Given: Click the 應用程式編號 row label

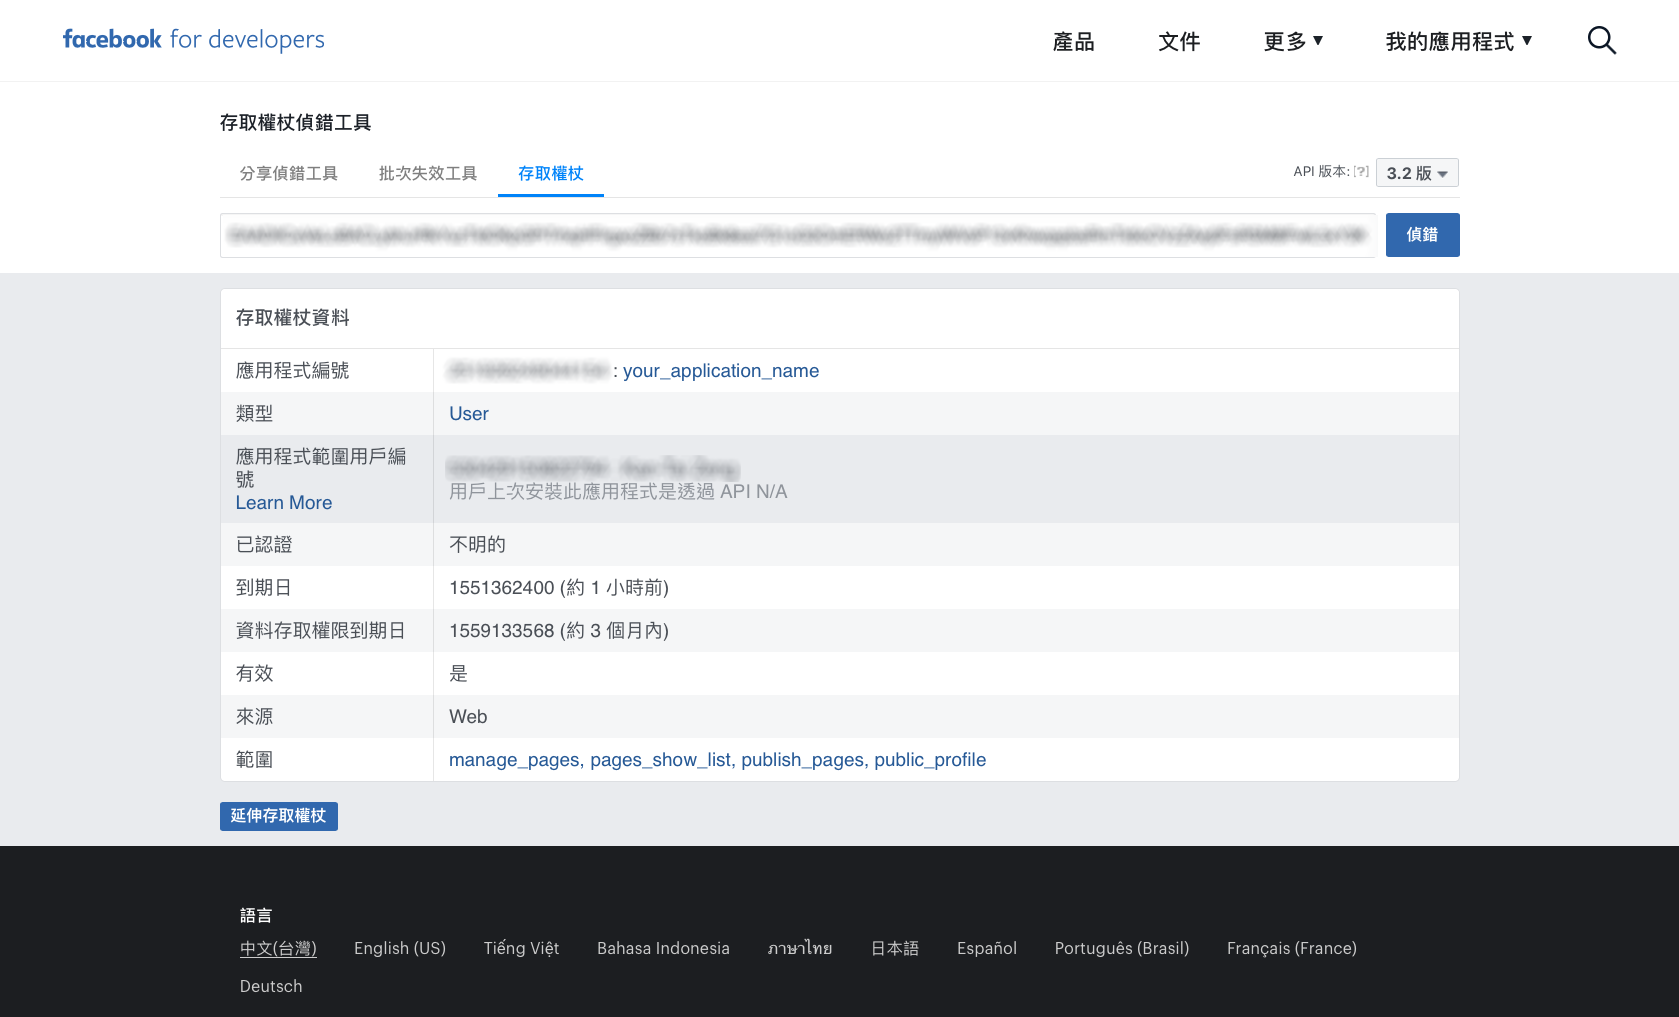Looking at the screenshot, I should tap(293, 371).
